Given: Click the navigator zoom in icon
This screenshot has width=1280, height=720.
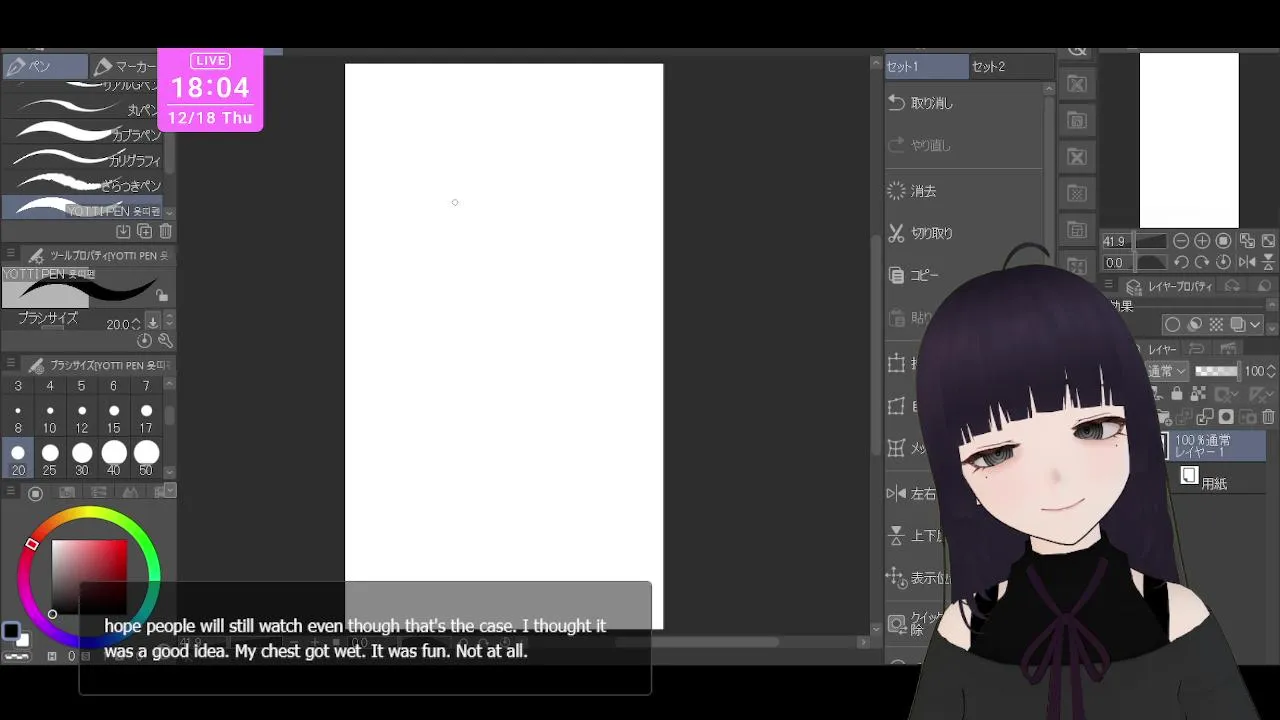Looking at the screenshot, I should 1202,241.
